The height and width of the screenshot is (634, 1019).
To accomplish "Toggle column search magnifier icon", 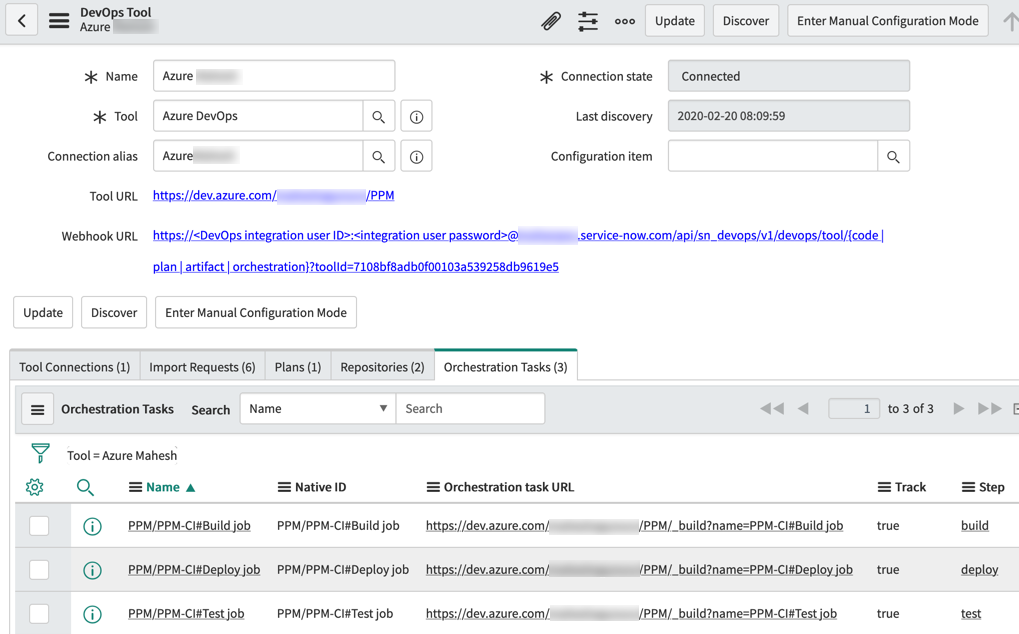I will coord(85,487).
